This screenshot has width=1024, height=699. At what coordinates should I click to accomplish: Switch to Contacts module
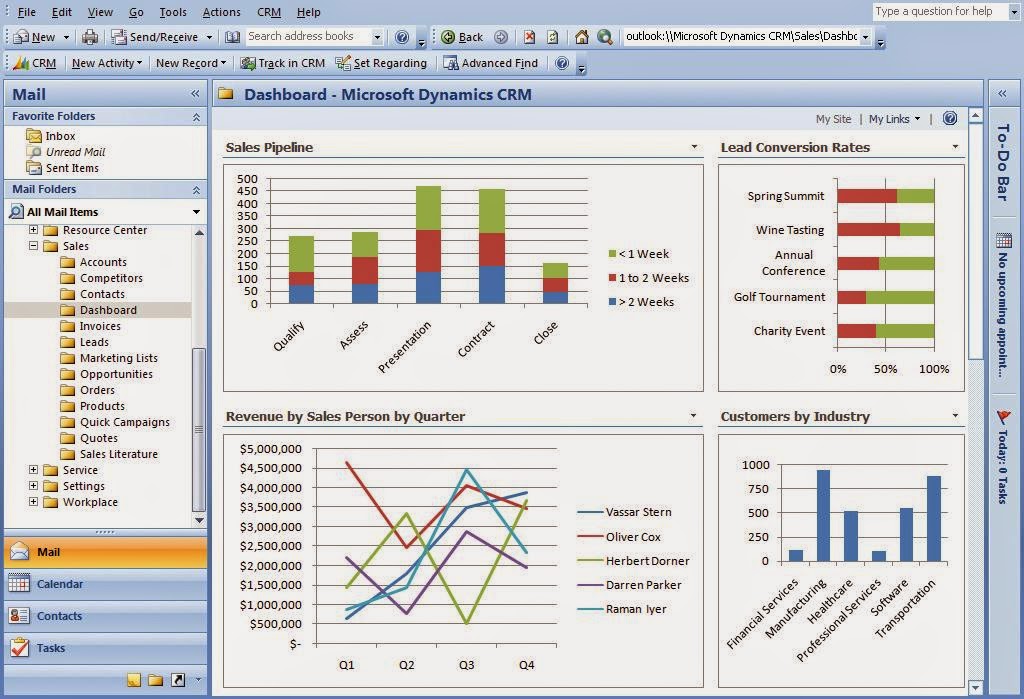[106, 615]
